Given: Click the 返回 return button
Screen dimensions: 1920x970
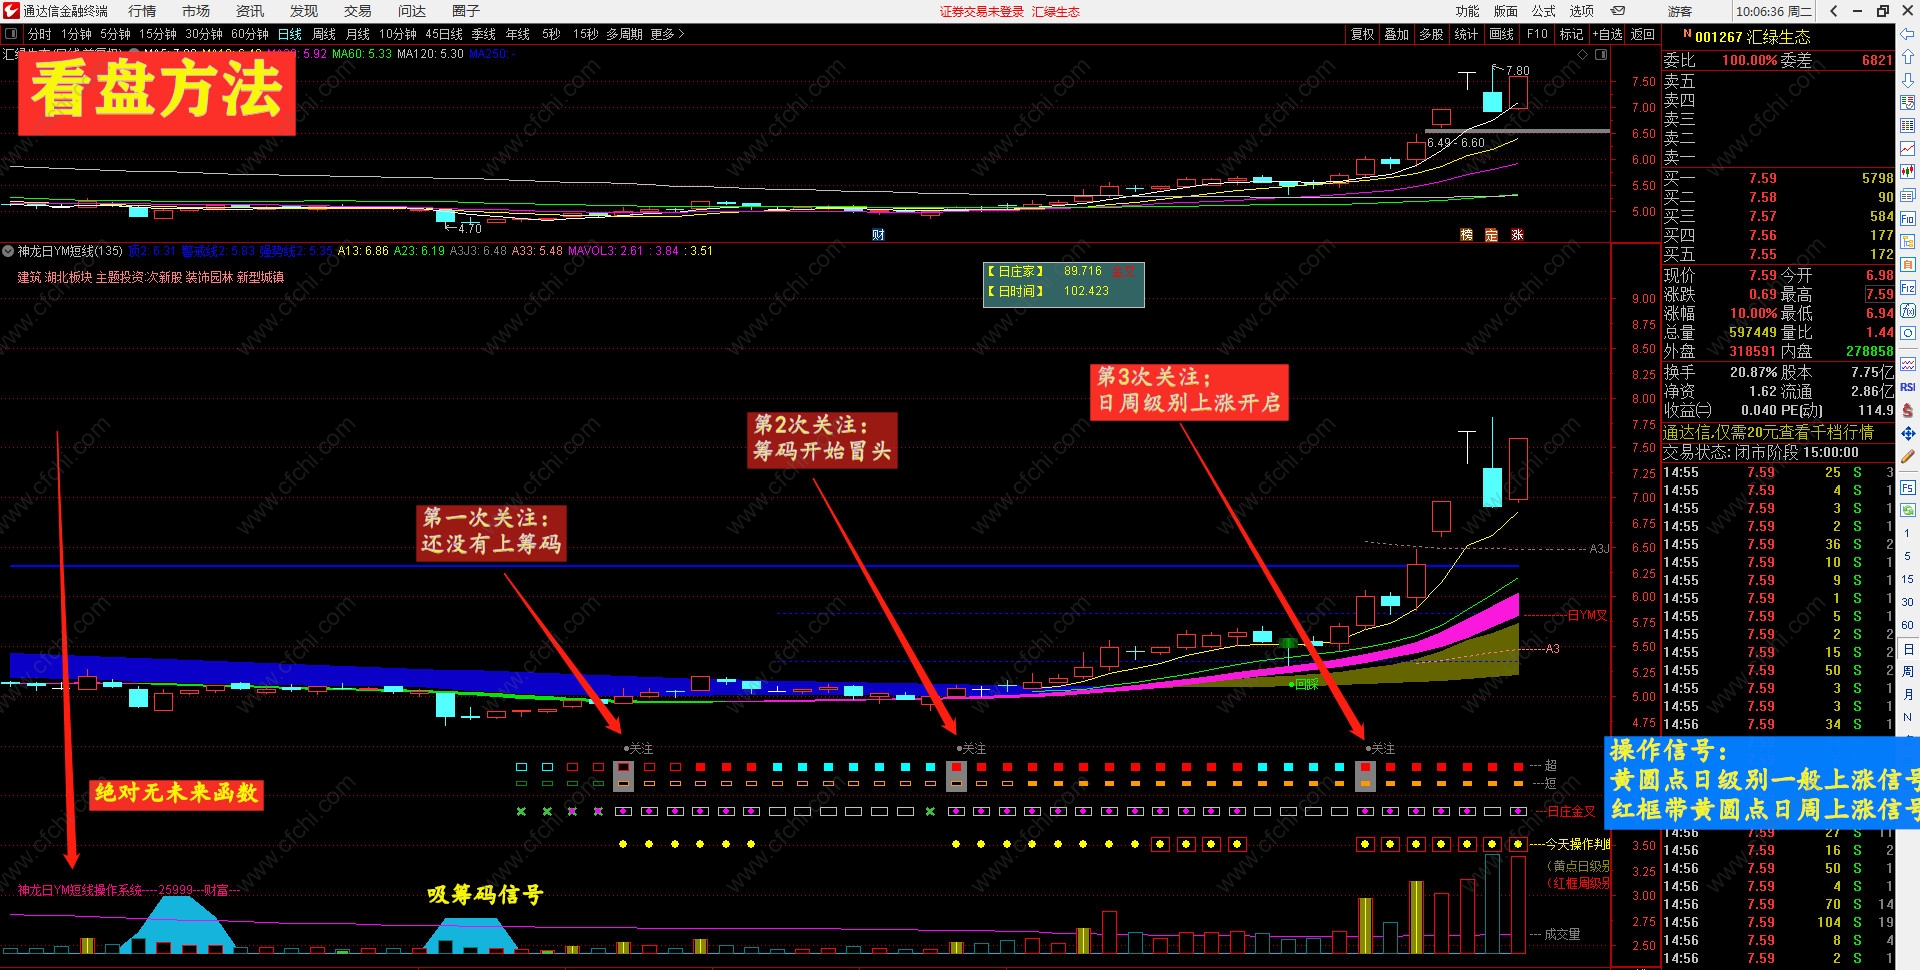Looking at the screenshot, I should (x=1643, y=34).
